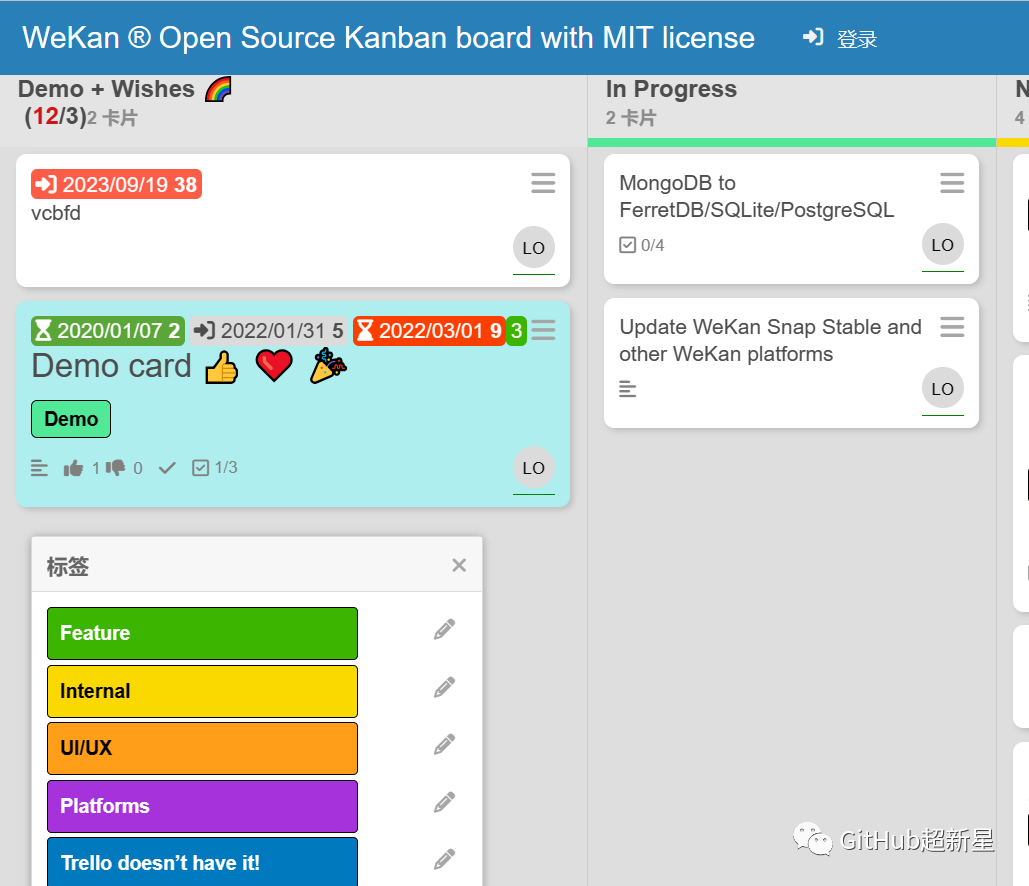1029x886 pixels.
Task: Edit the Feature label with pencil icon
Action: (x=444, y=629)
